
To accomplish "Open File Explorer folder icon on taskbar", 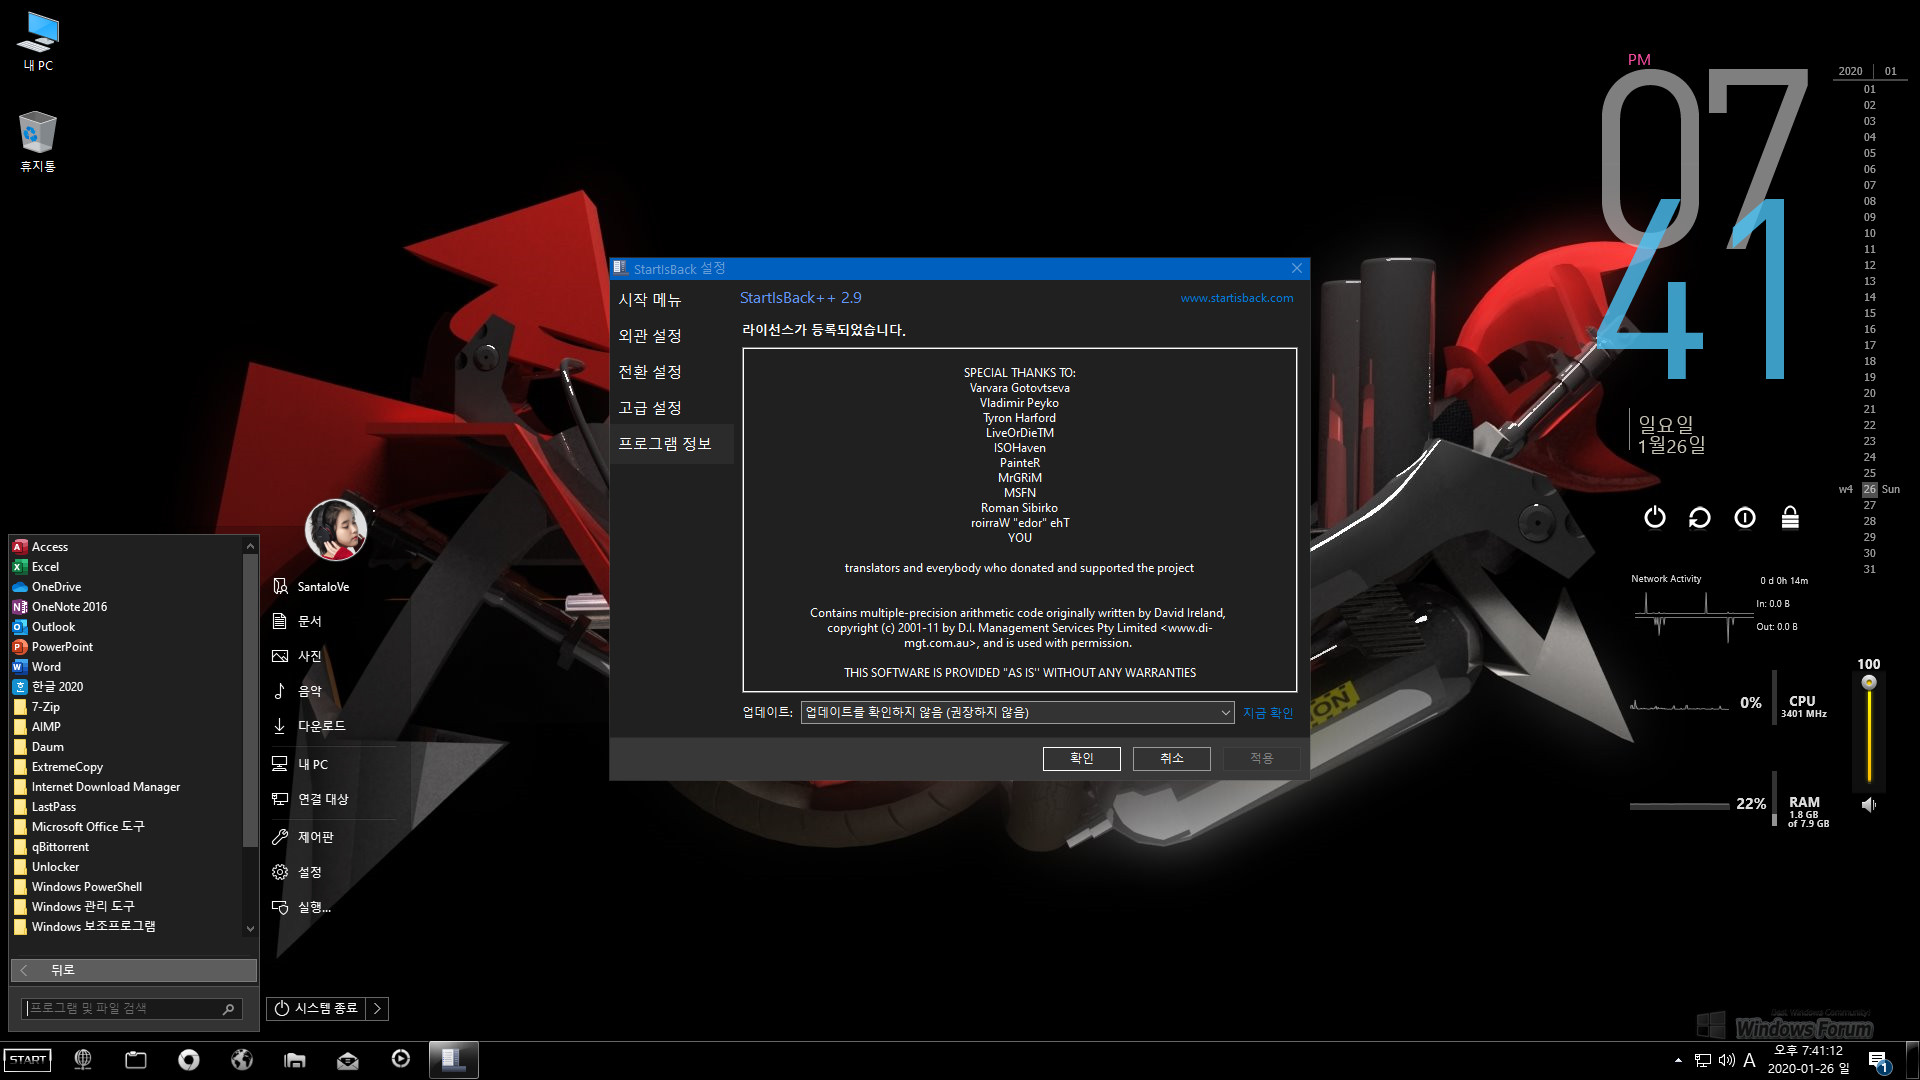I will click(x=295, y=1060).
